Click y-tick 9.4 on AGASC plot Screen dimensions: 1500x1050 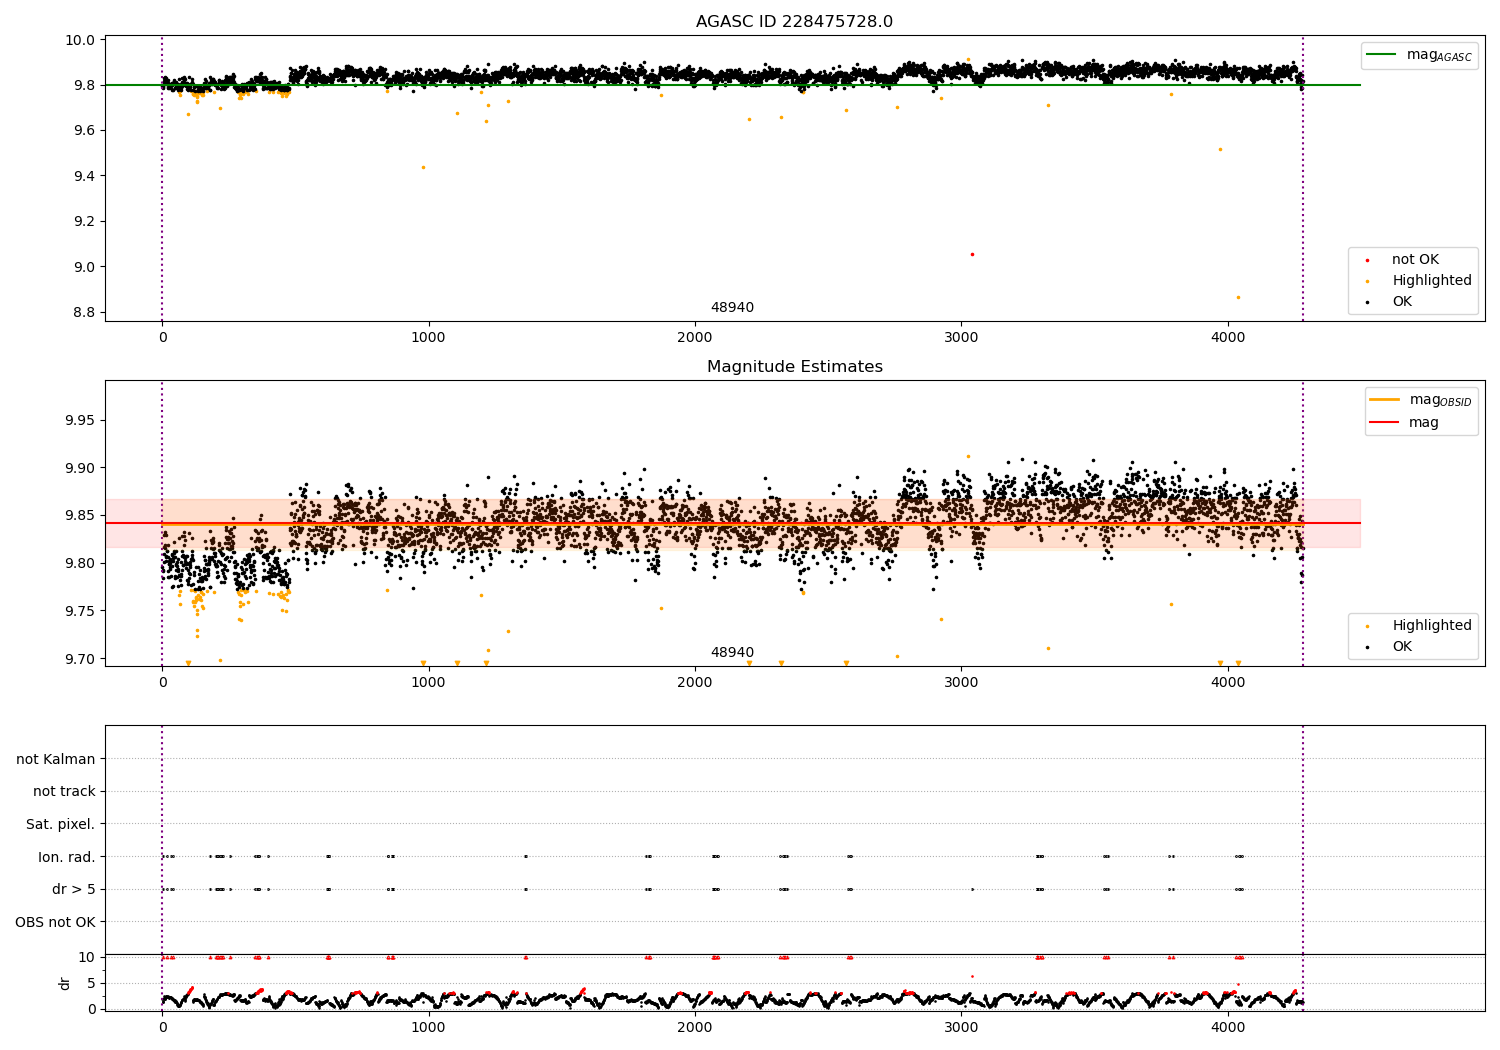click(84, 176)
